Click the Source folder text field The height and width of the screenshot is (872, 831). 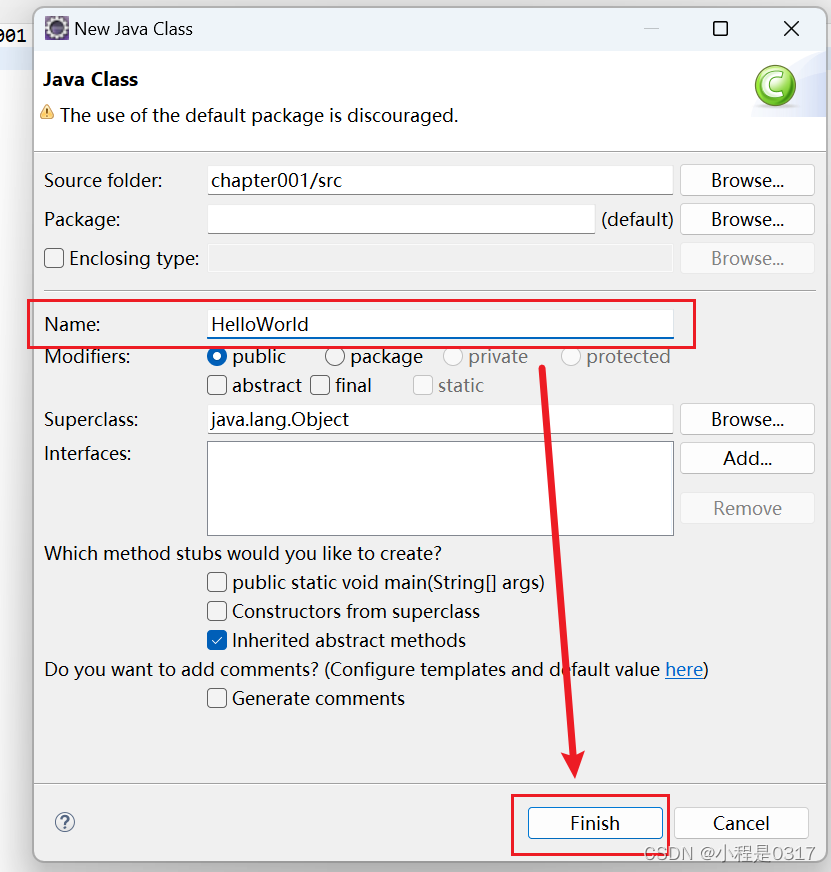pyautogui.click(x=440, y=180)
